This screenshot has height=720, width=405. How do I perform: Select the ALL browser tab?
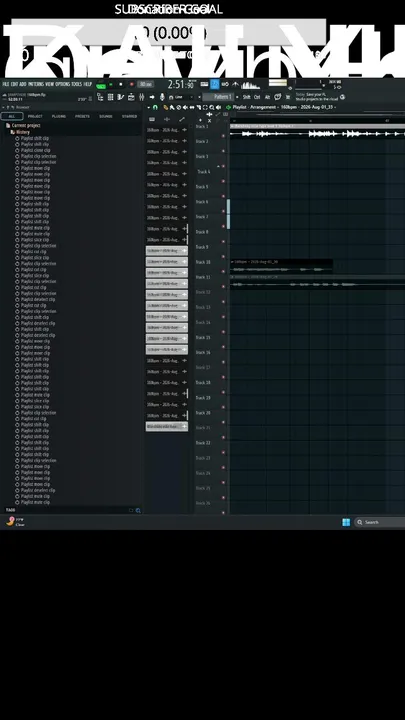(x=12, y=116)
